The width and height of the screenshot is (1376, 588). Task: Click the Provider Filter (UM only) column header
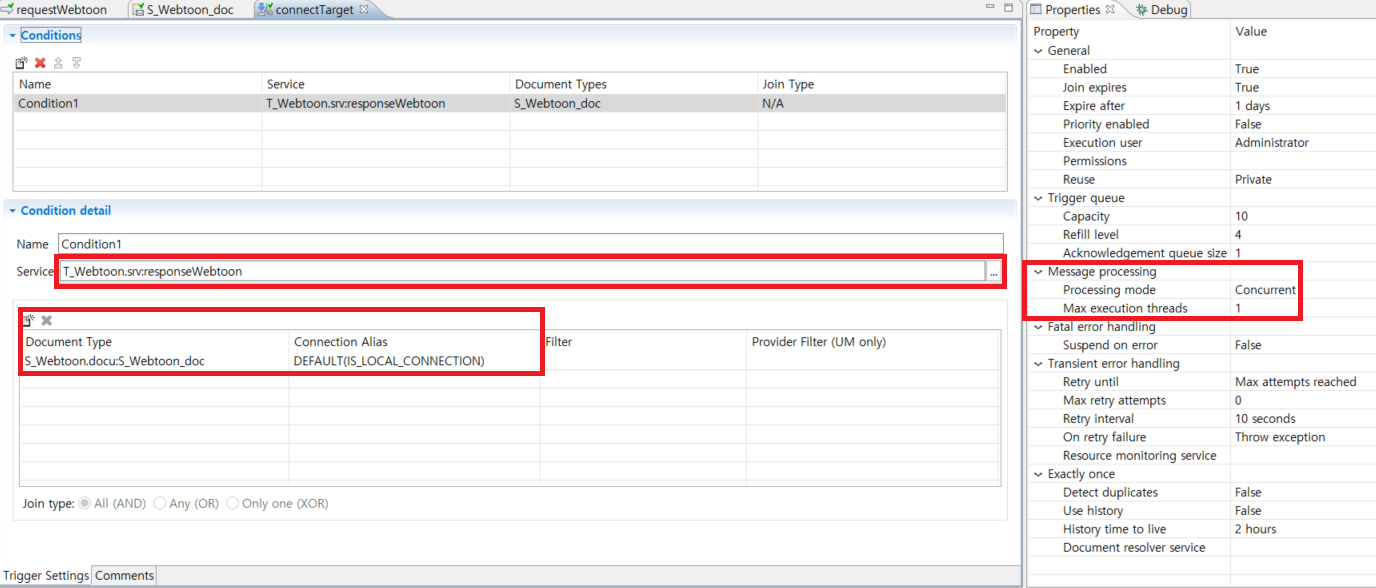click(872, 342)
